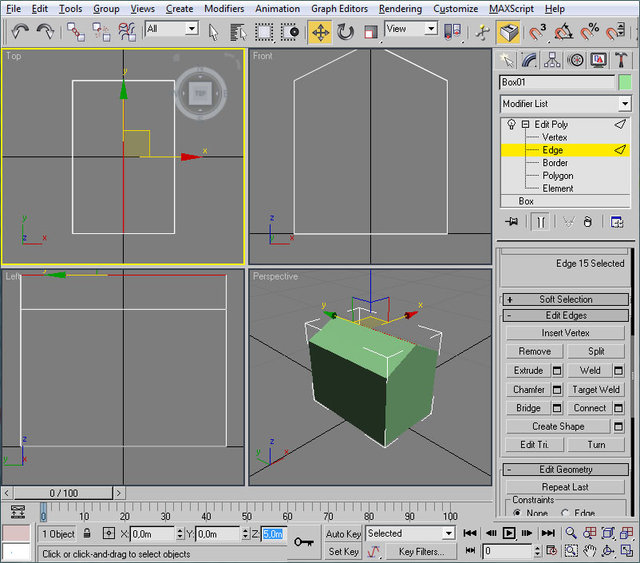This screenshot has height=563, width=640.
Task: Toggle the selection lock padlock
Action: pyautogui.click(x=89, y=534)
